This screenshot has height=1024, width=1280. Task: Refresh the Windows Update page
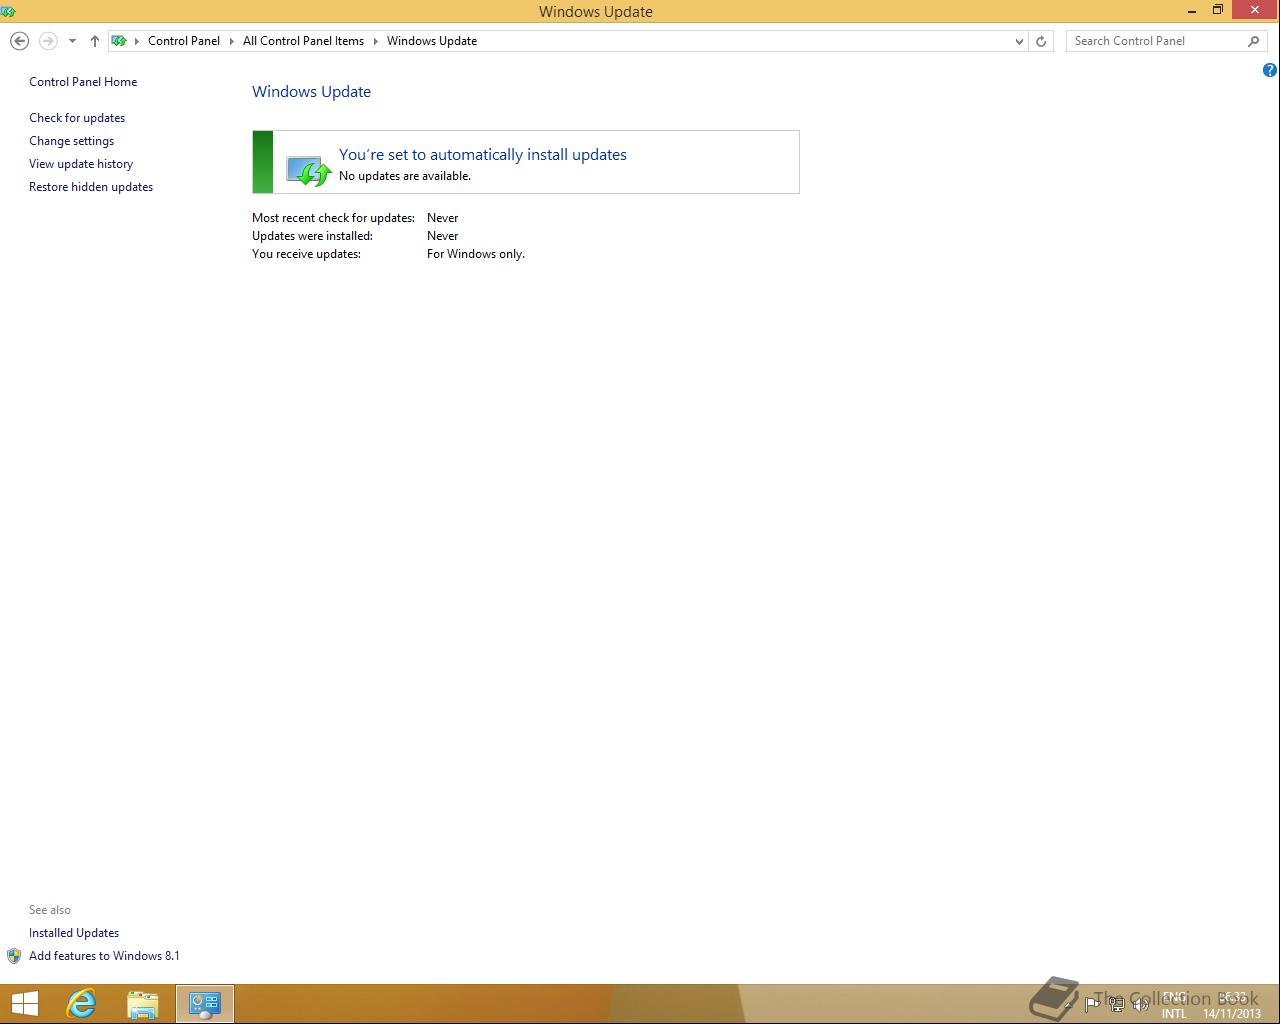[1041, 41]
